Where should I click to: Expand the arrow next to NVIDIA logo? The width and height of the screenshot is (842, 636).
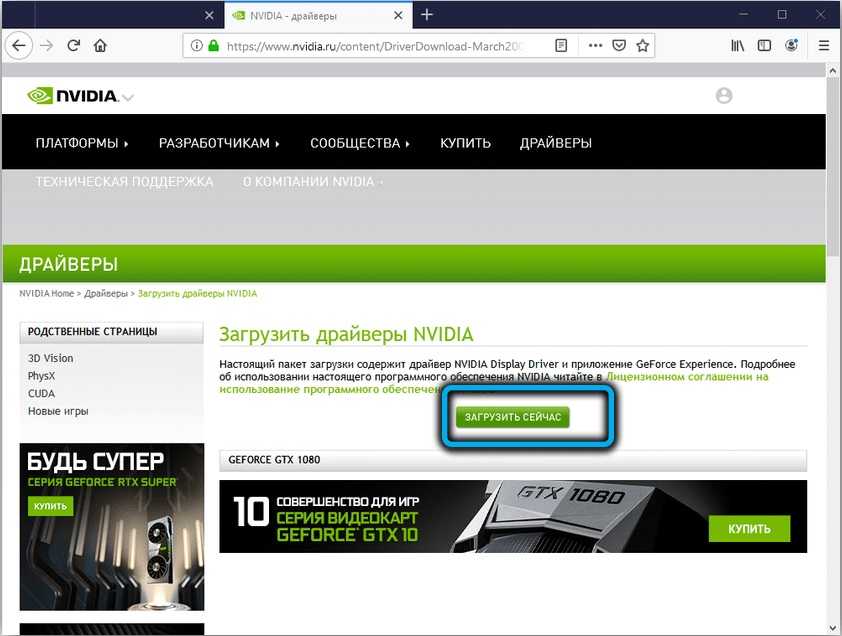pos(127,97)
